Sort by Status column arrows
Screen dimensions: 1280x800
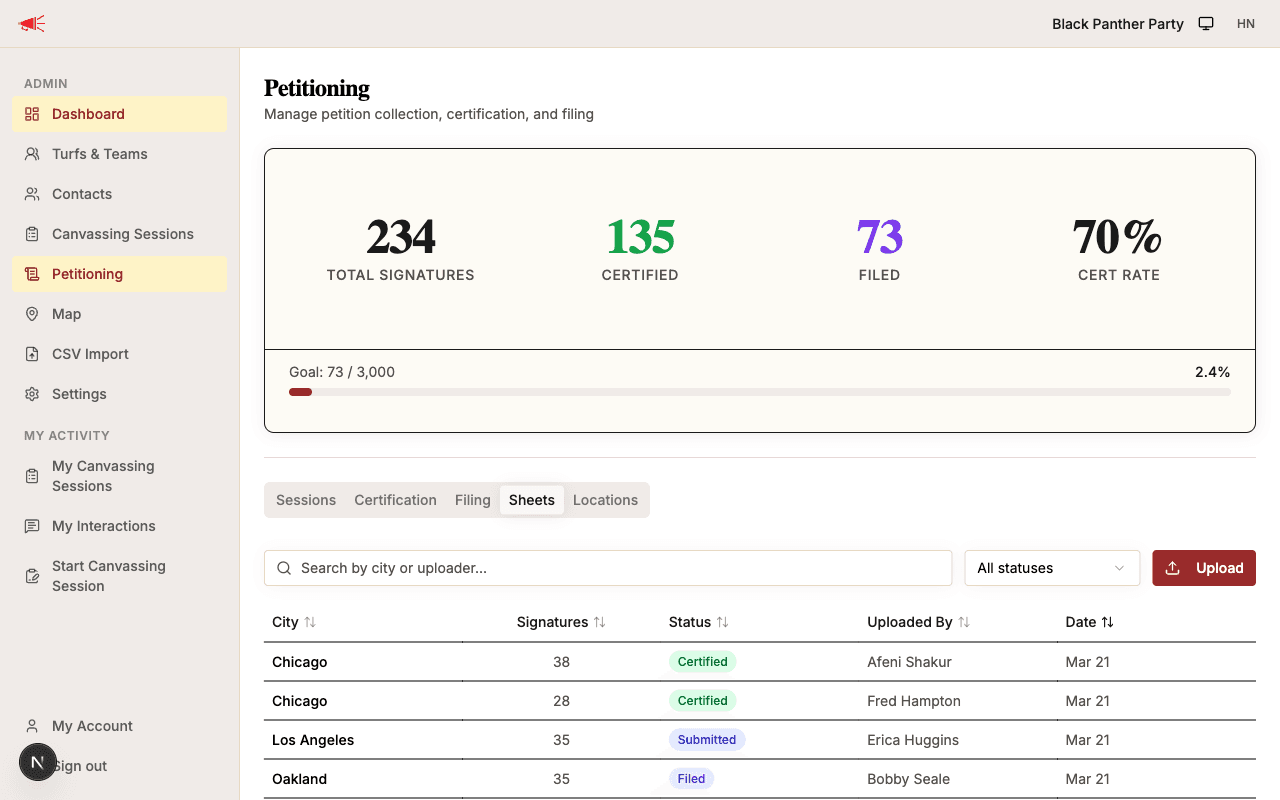[722, 622]
